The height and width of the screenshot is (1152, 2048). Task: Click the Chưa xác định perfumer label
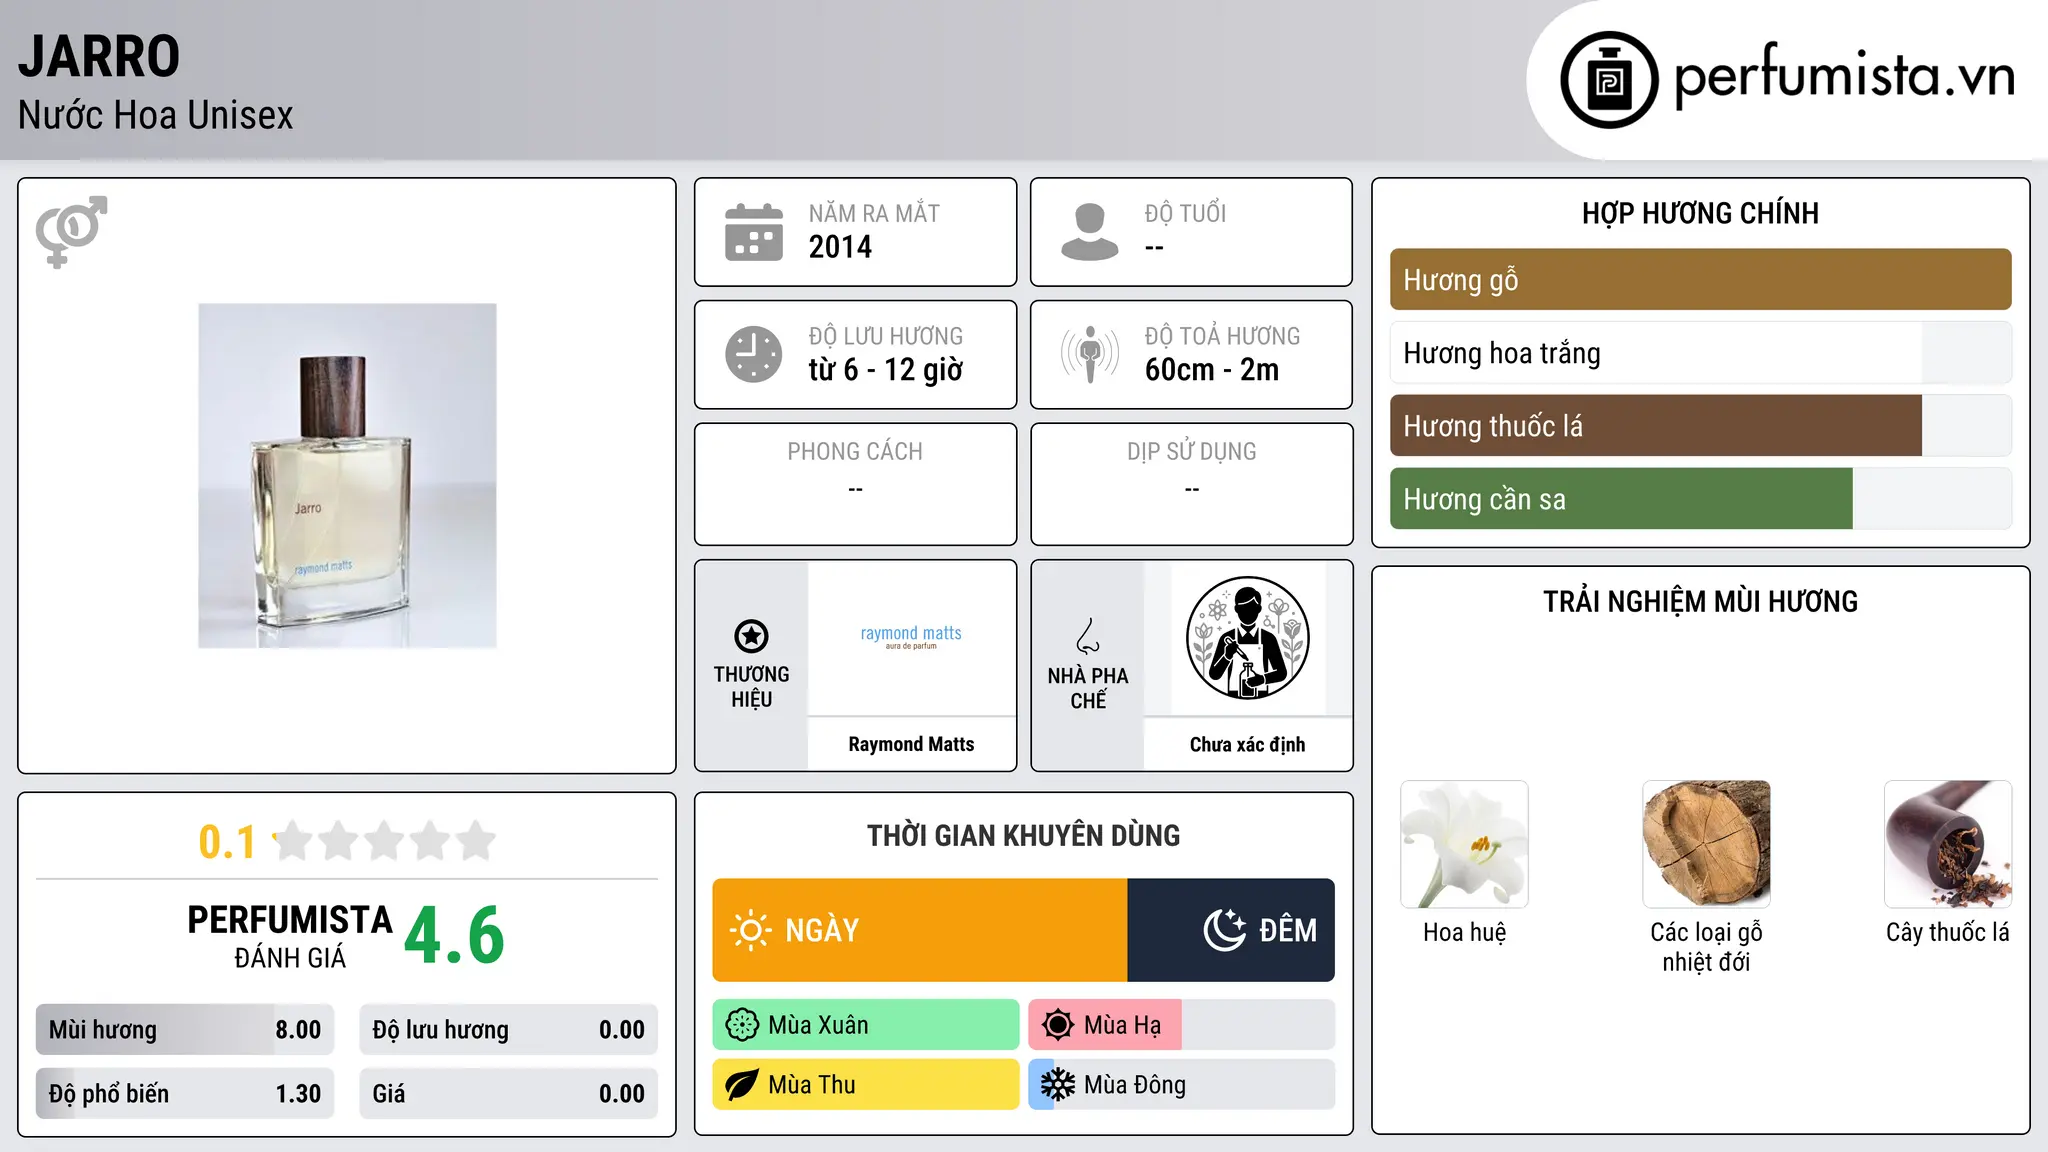point(1247,744)
